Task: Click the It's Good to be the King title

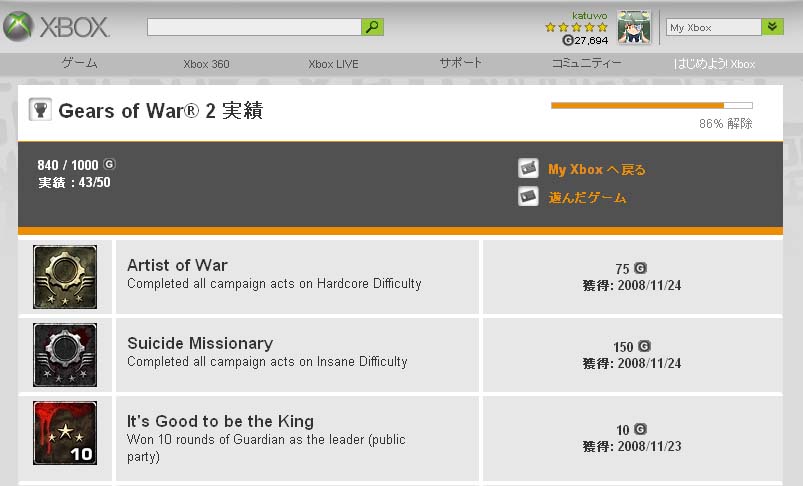Action: 220,421
